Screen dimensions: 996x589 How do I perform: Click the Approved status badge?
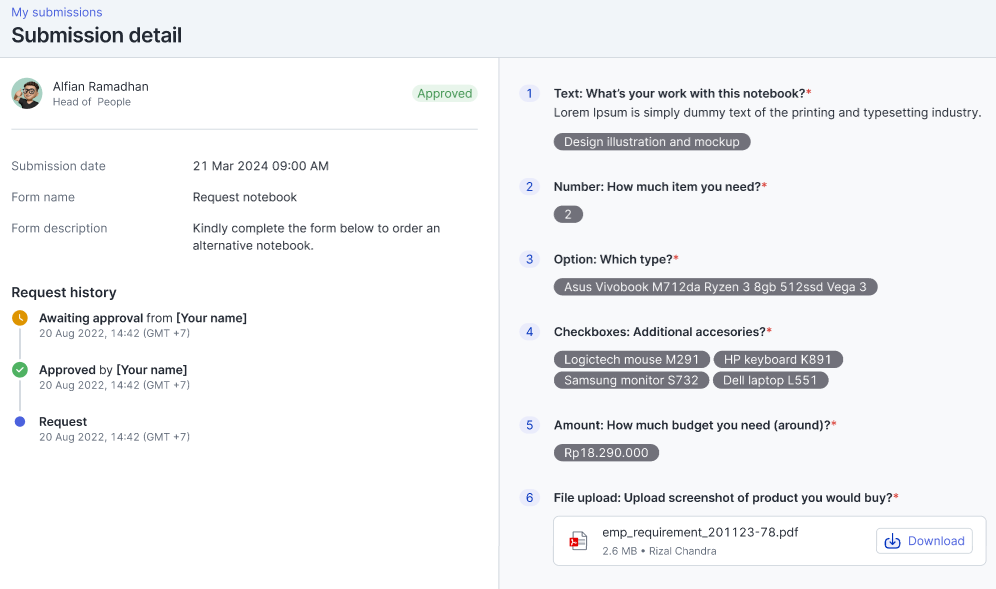tap(445, 93)
